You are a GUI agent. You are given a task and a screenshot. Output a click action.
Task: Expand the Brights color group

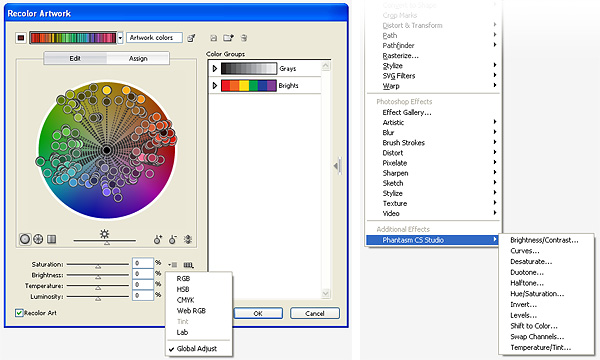pos(215,85)
